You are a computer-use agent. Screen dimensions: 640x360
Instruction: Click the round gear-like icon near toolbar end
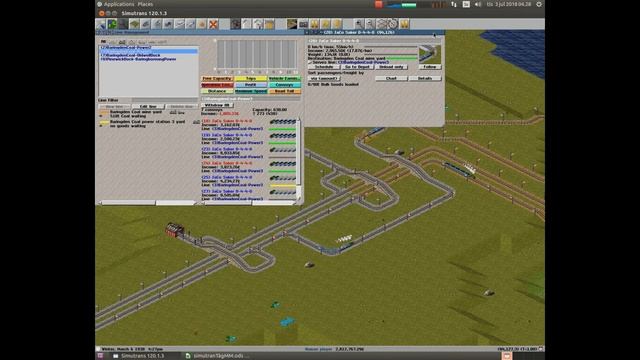[392, 24]
